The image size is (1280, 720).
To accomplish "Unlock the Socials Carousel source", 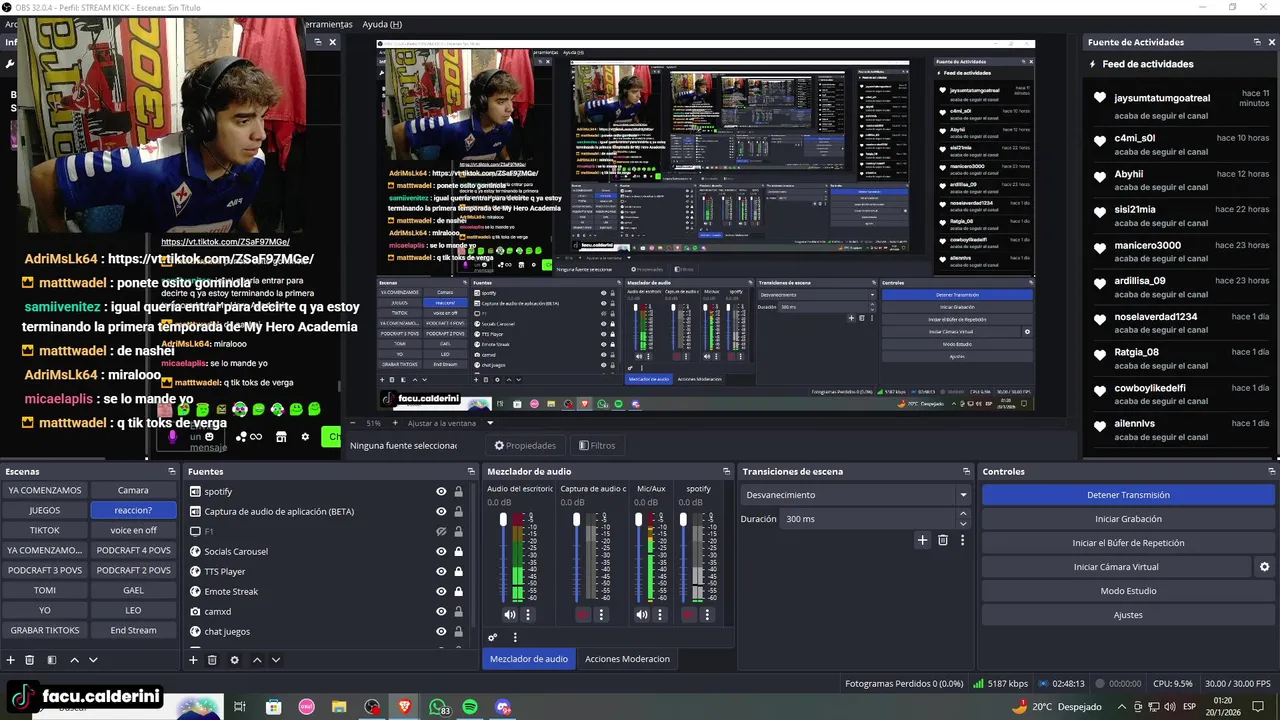I will point(458,551).
